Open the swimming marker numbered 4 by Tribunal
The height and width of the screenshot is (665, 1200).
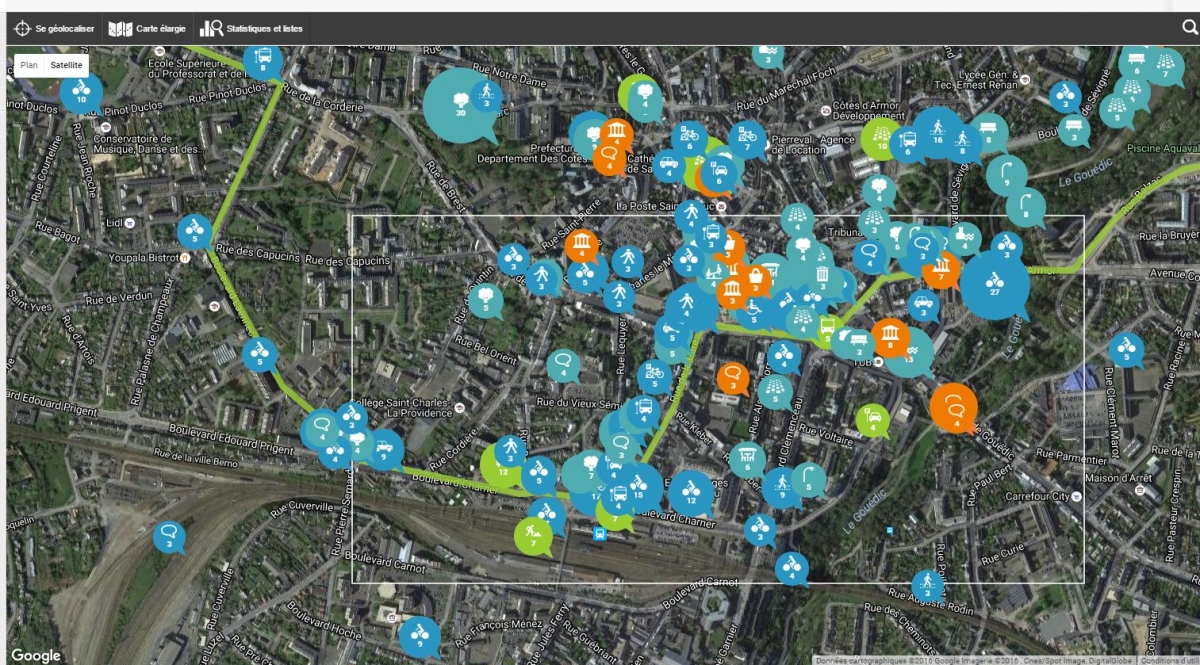963,239
